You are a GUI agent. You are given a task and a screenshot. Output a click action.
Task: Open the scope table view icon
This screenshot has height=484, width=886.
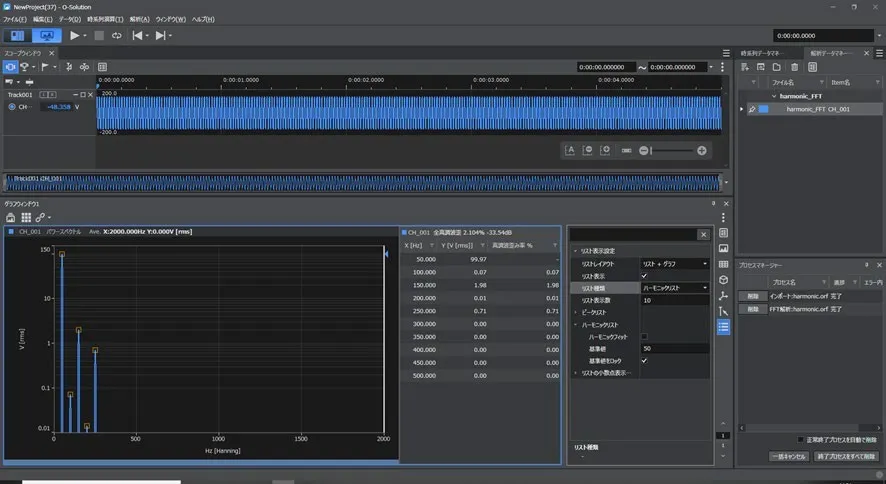[x=102, y=67]
